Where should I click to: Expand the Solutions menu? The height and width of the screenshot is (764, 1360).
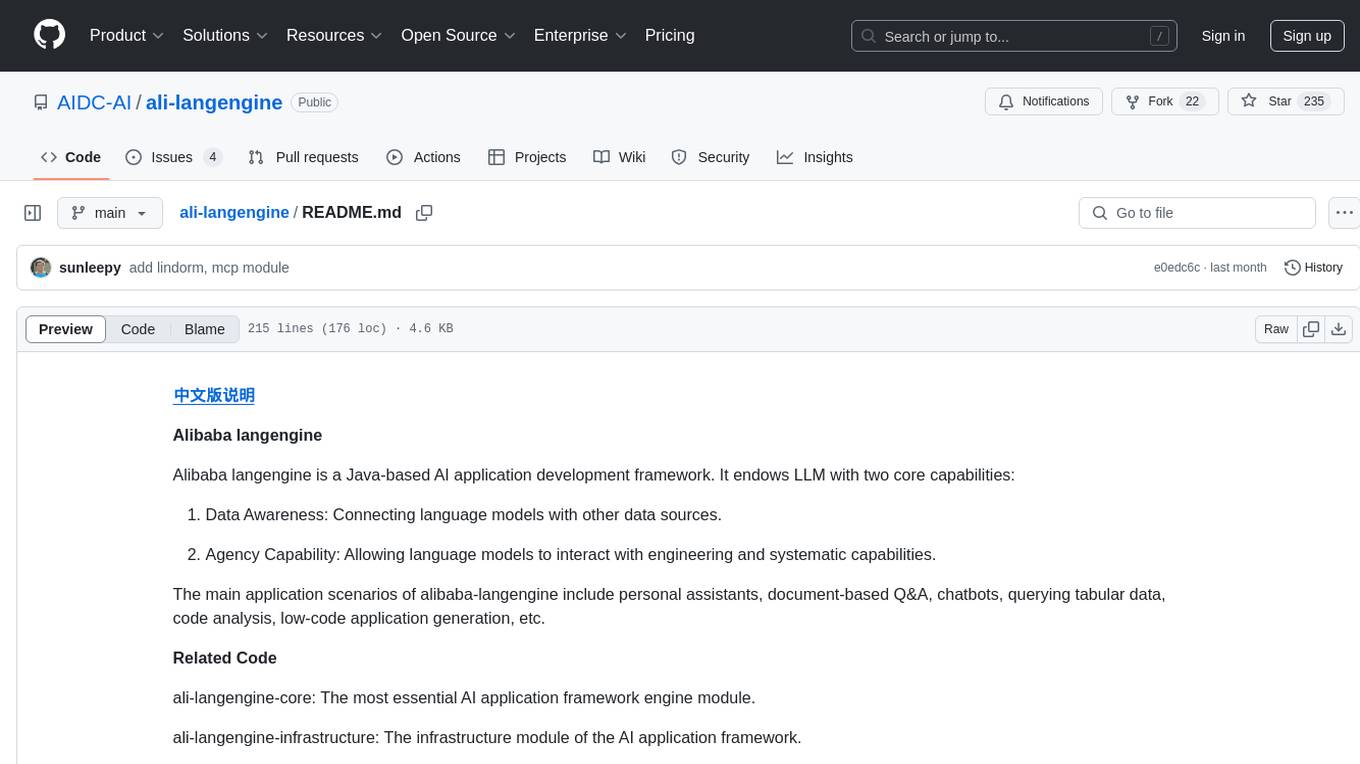click(x=225, y=35)
